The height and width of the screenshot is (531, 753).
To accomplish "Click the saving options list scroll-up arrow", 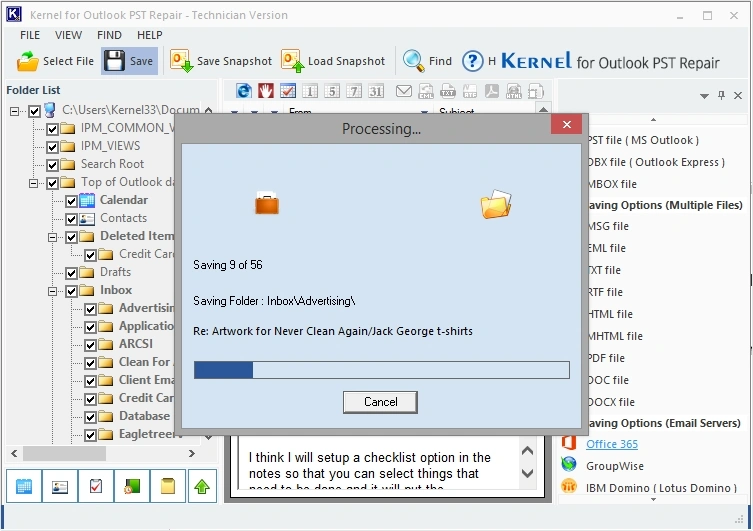I will pyautogui.click(x=653, y=119).
